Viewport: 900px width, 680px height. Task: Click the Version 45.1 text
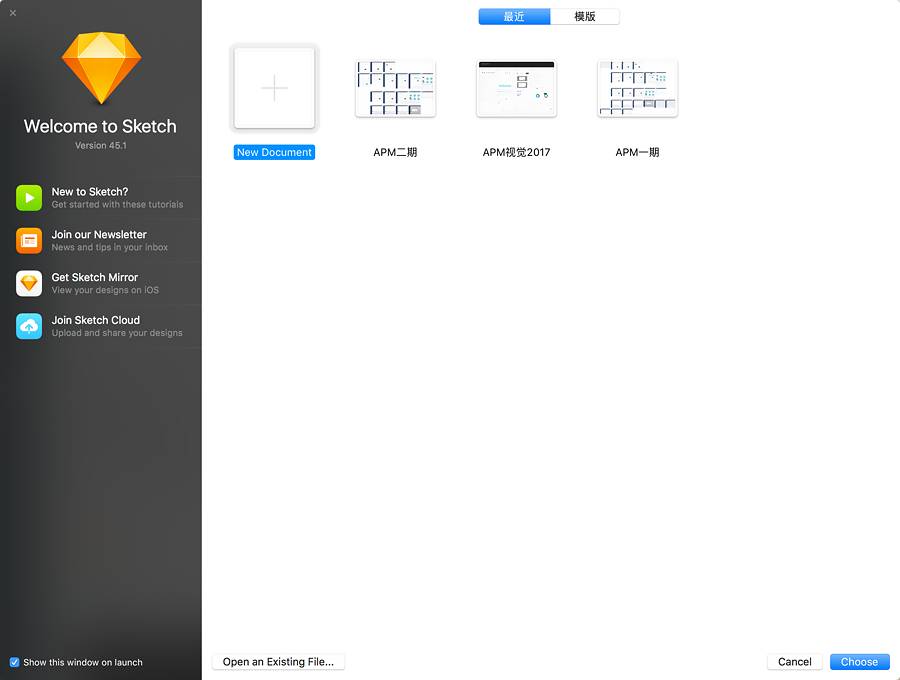click(101, 146)
